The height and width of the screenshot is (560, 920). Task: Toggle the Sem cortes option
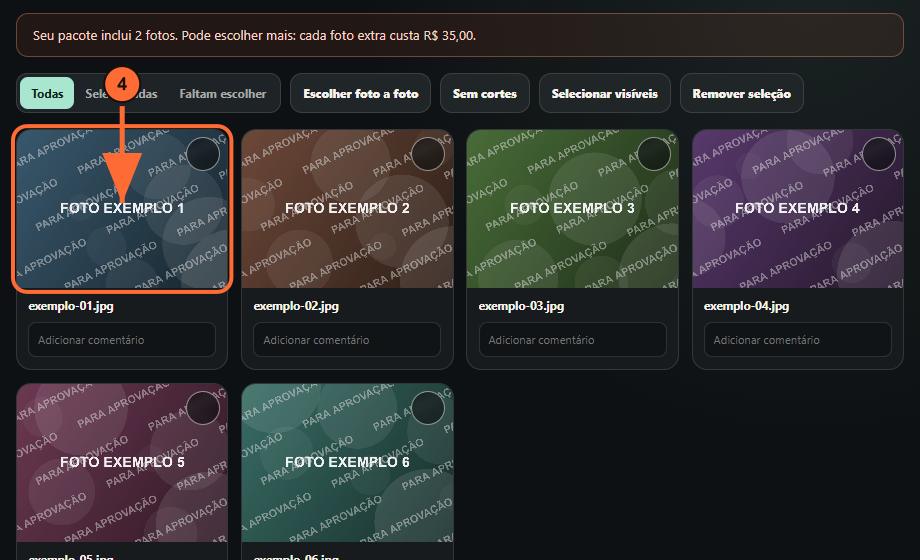click(485, 93)
